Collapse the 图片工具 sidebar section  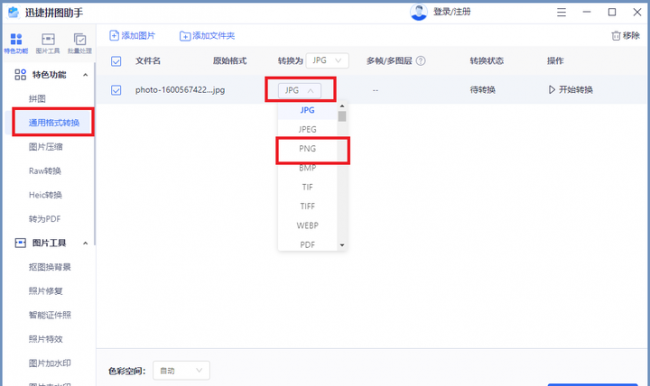tap(85, 243)
